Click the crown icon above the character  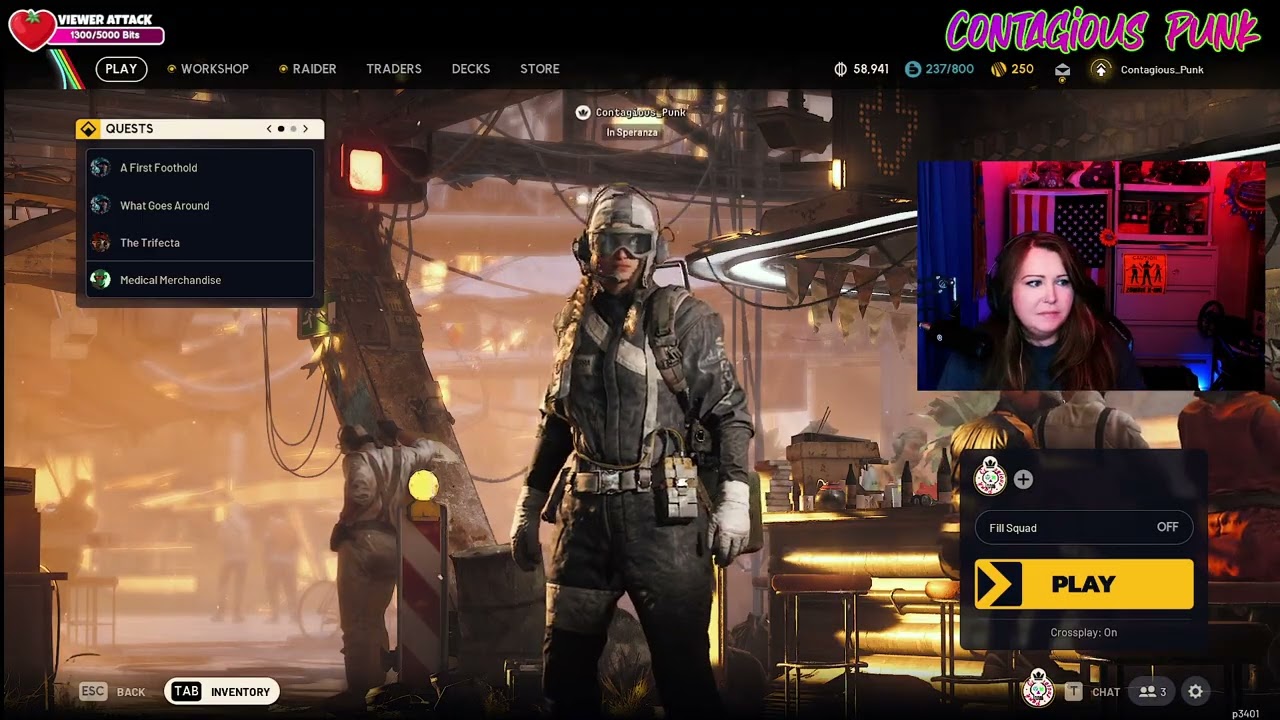(x=583, y=113)
